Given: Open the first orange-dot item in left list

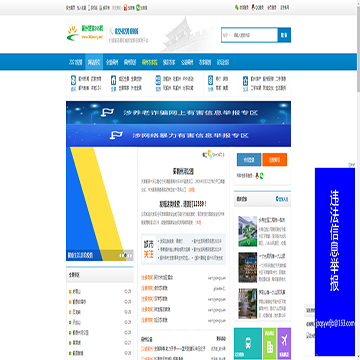Looking at the screenshot, I should point(77,292).
